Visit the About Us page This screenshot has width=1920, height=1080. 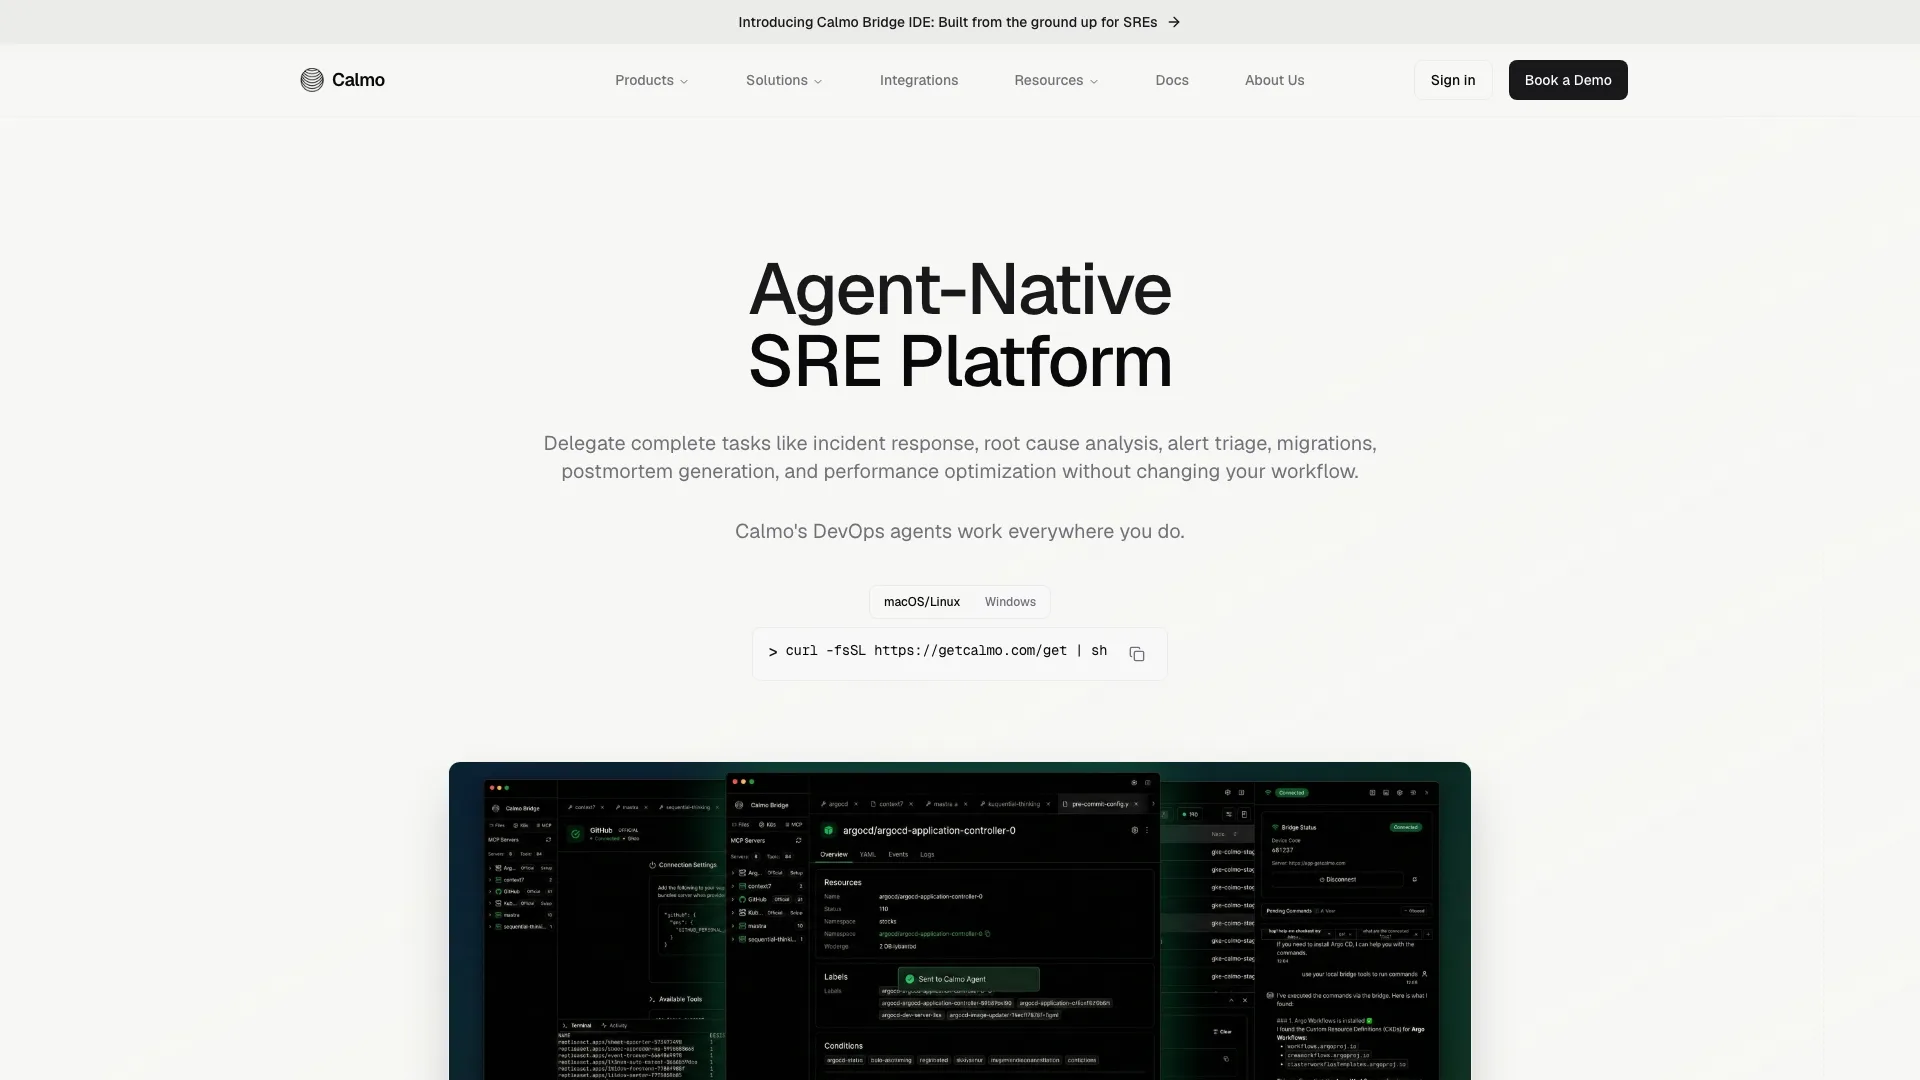(1274, 80)
